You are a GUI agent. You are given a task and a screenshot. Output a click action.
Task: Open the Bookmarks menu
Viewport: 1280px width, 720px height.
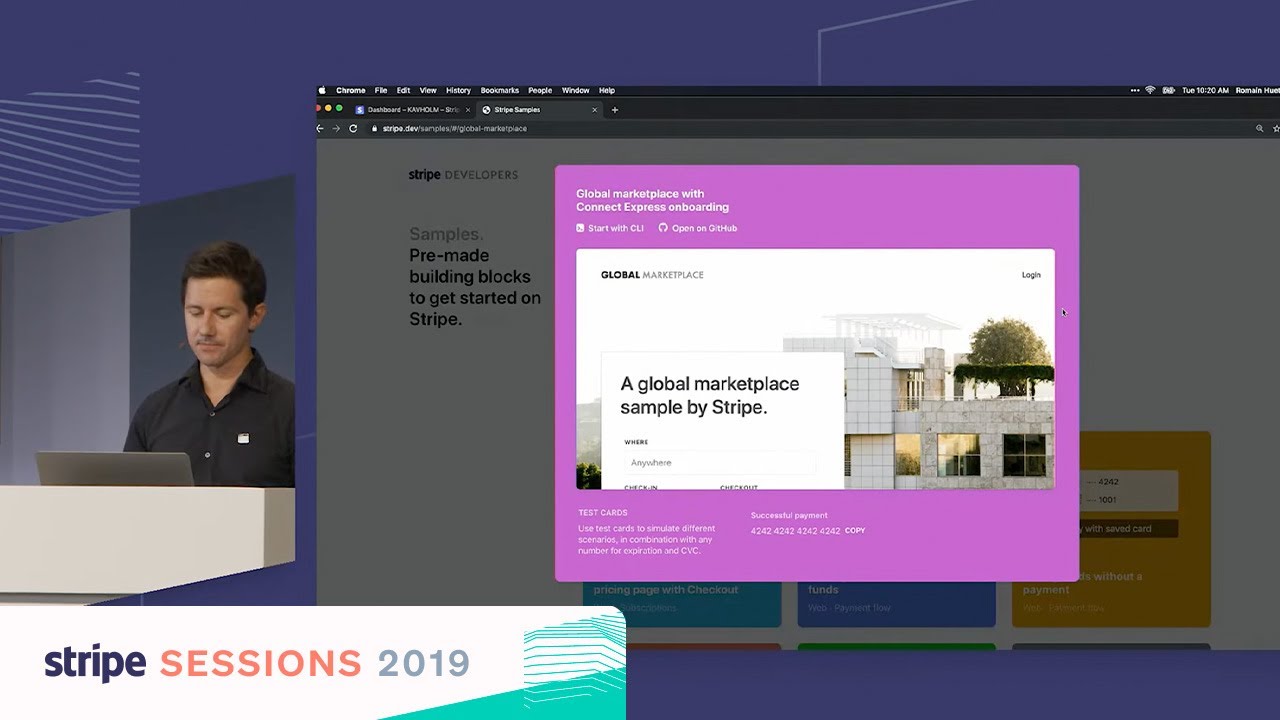click(x=499, y=90)
